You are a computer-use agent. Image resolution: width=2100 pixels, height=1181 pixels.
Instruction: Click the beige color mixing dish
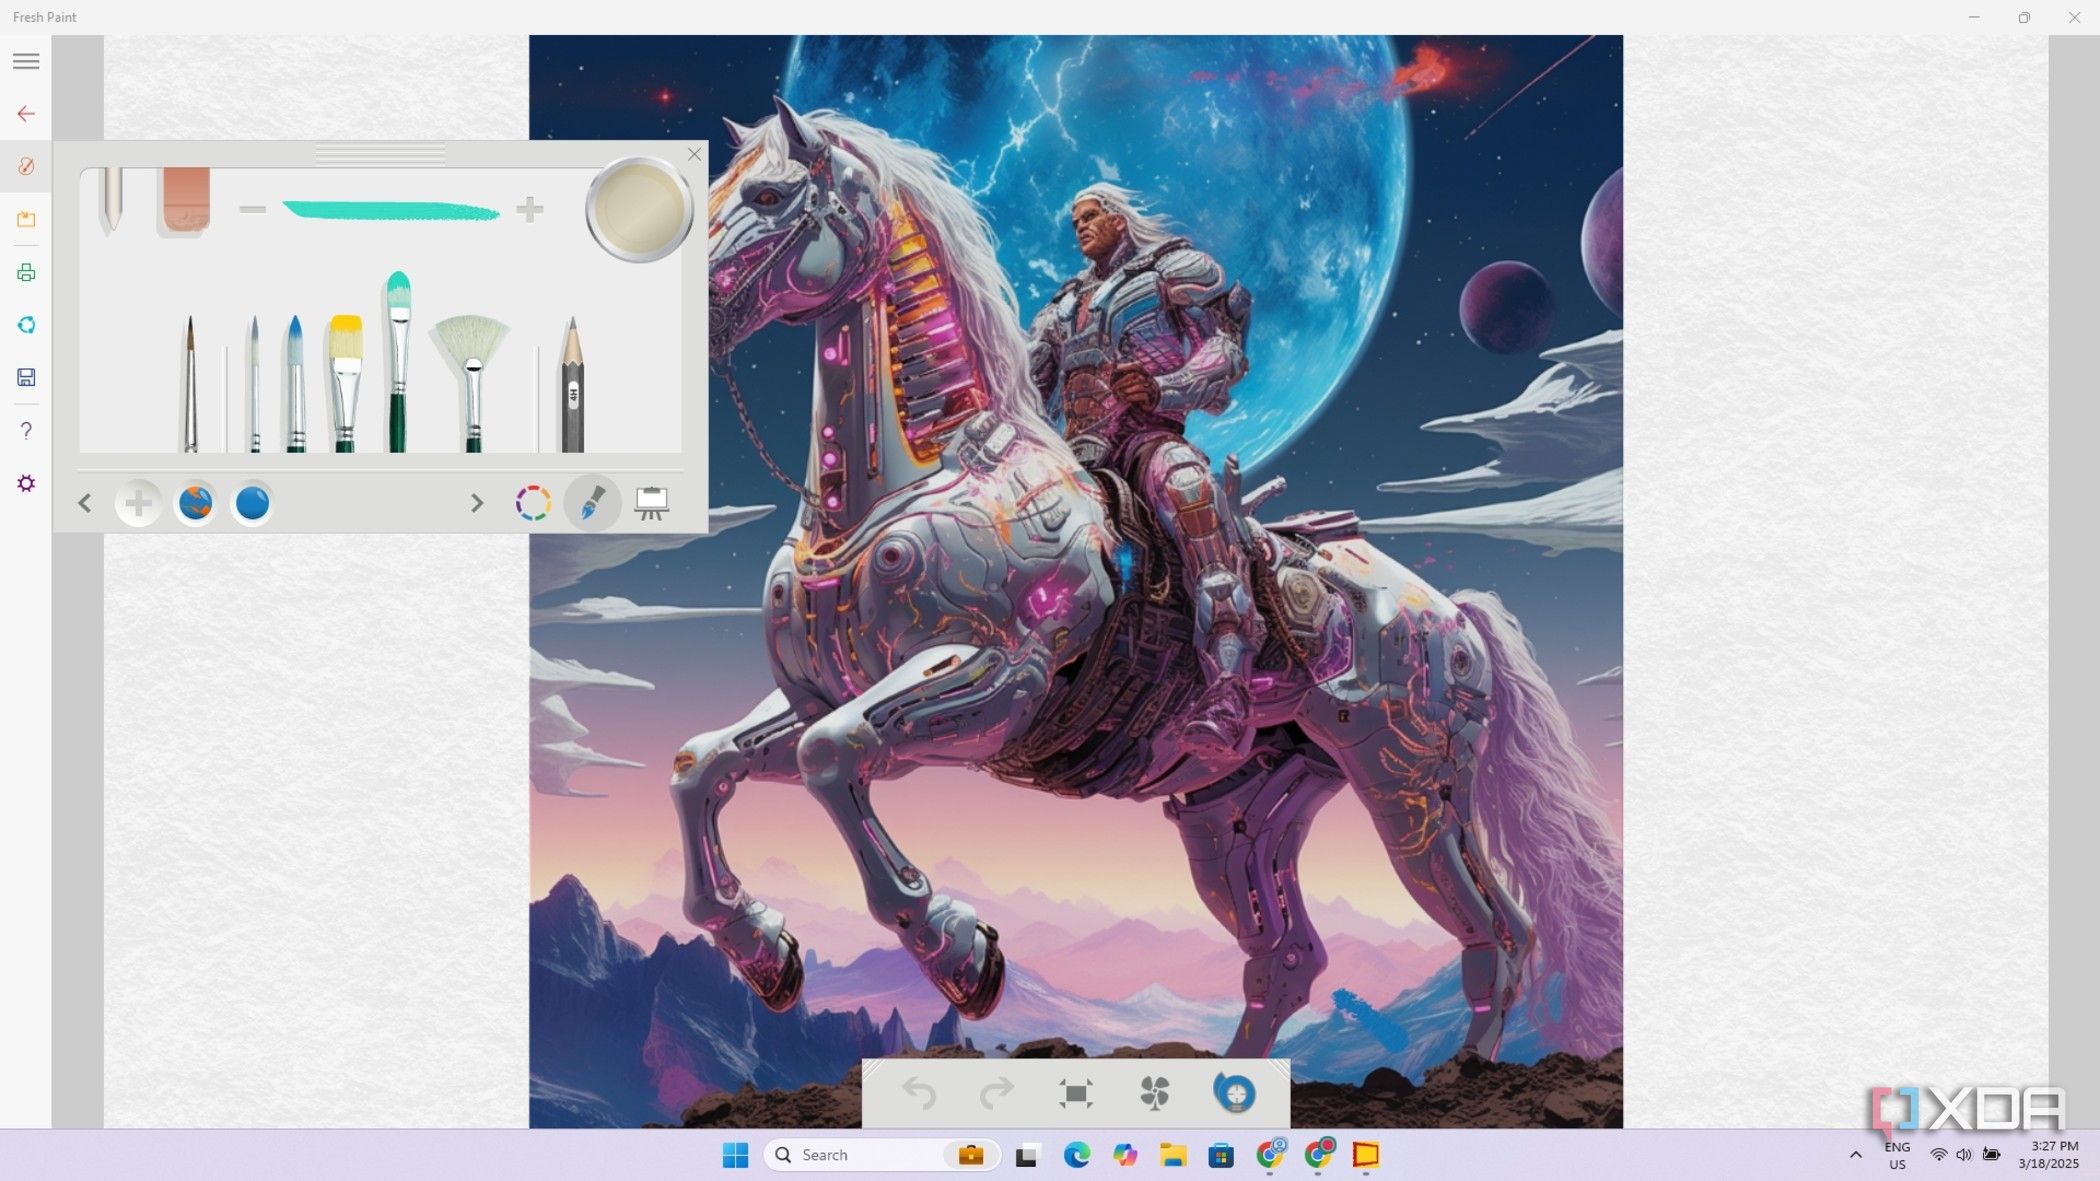(639, 210)
